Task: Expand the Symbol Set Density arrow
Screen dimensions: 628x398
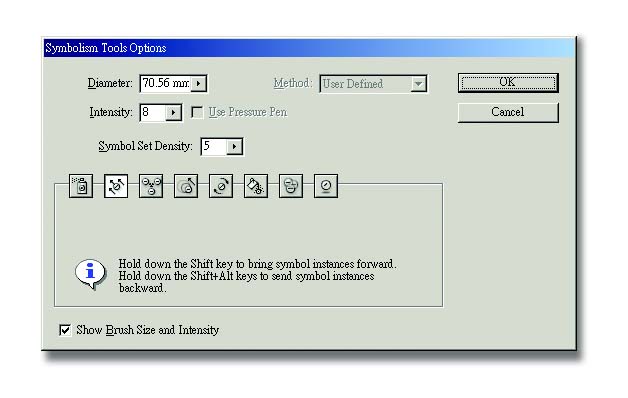Action: (234, 147)
